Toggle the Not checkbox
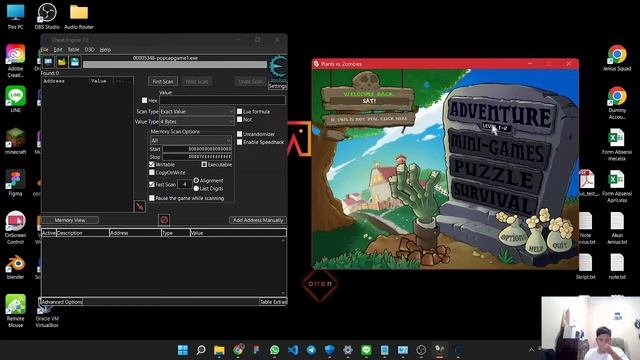The image size is (640, 360). [240, 119]
